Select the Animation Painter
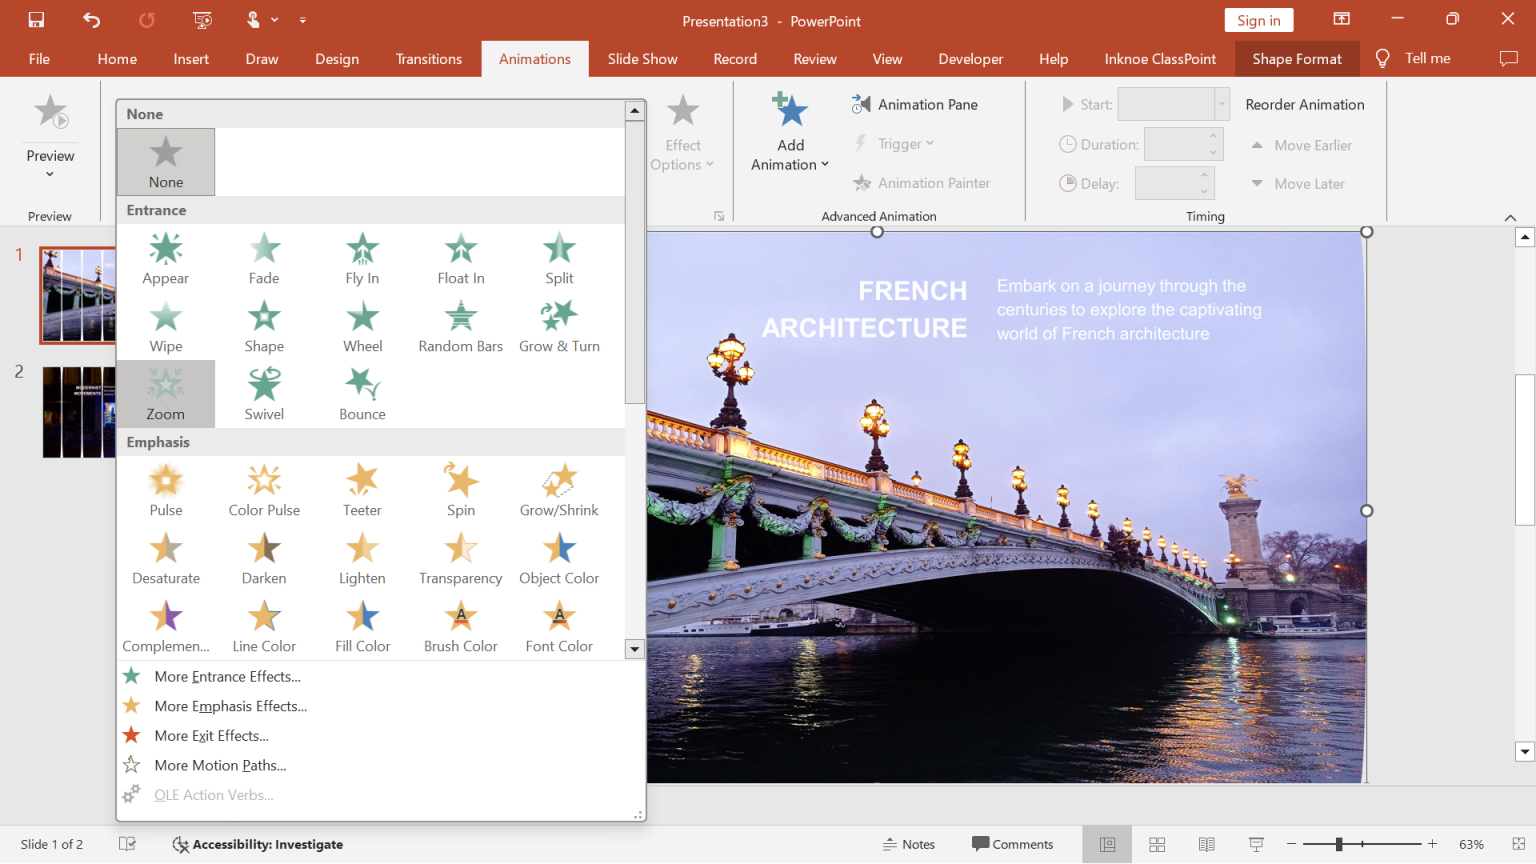This screenshot has height=864, width=1536. [x=922, y=183]
